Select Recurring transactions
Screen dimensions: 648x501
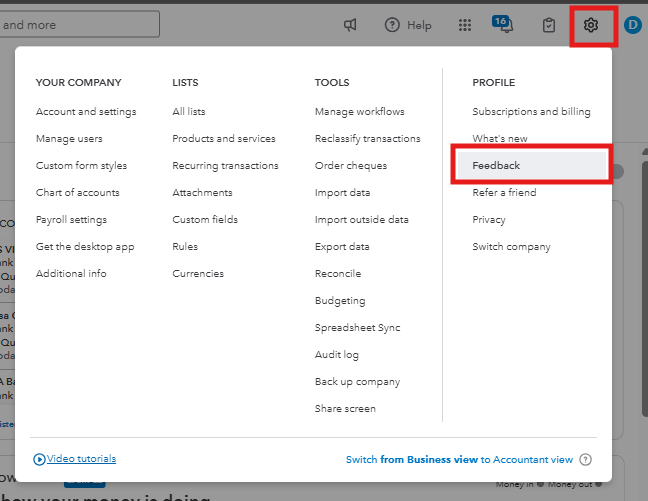tap(225, 166)
